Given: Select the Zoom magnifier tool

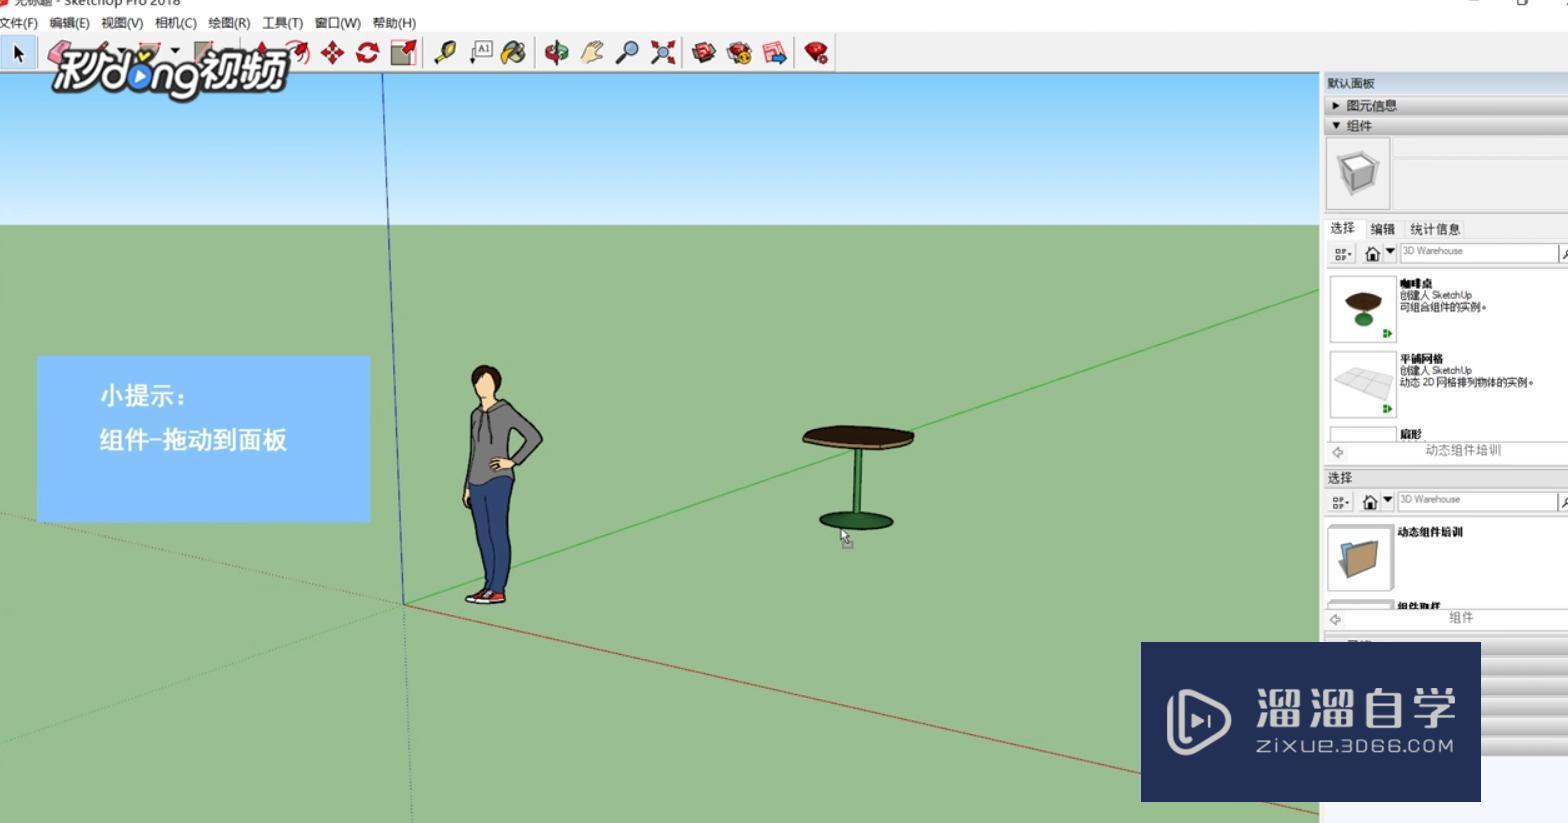Looking at the screenshot, I should pos(627,53).
